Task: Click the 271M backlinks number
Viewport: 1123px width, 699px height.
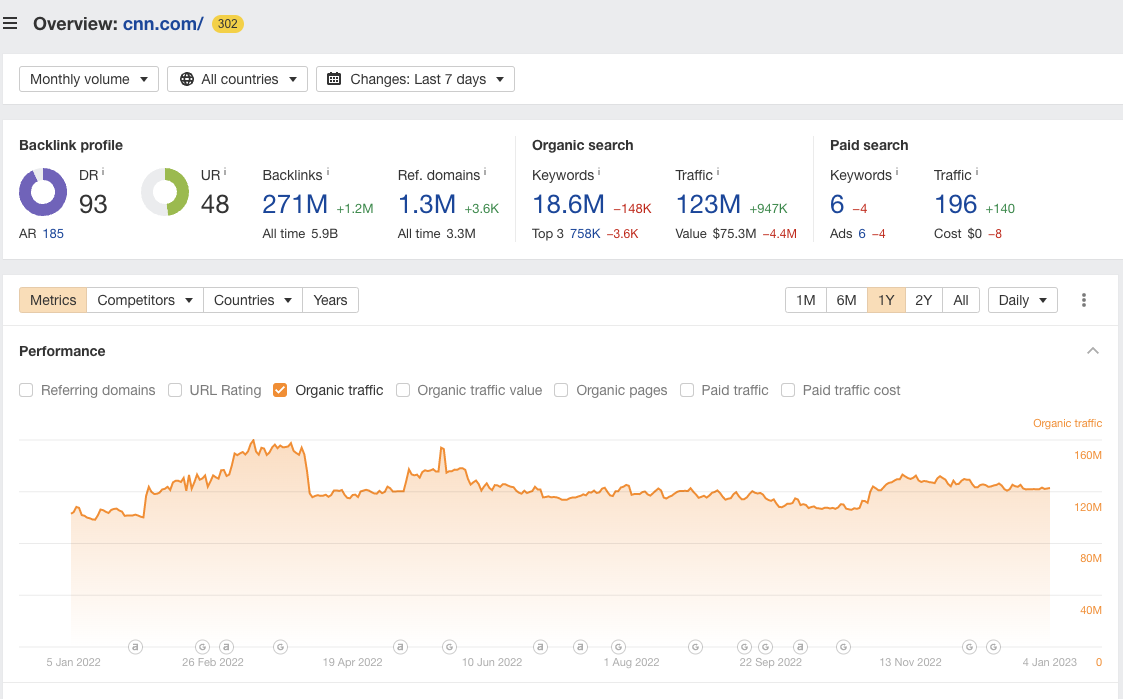Action: [295, 205]
